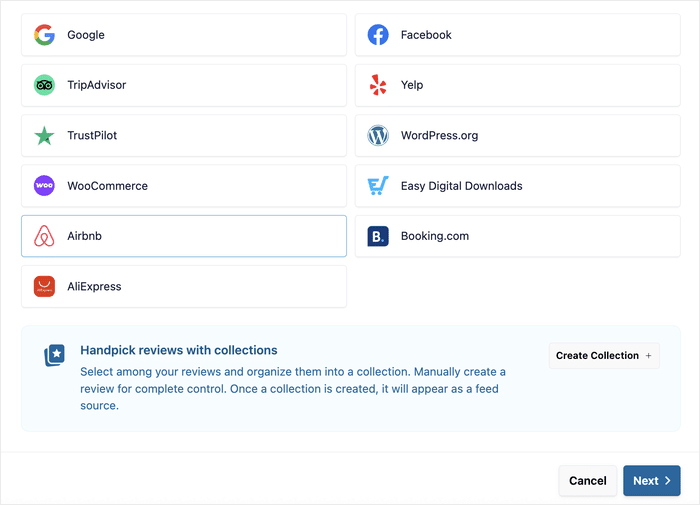Select the Easy Digital Downloads label
This screenshot has height=505, width=700.
[461, 186]
